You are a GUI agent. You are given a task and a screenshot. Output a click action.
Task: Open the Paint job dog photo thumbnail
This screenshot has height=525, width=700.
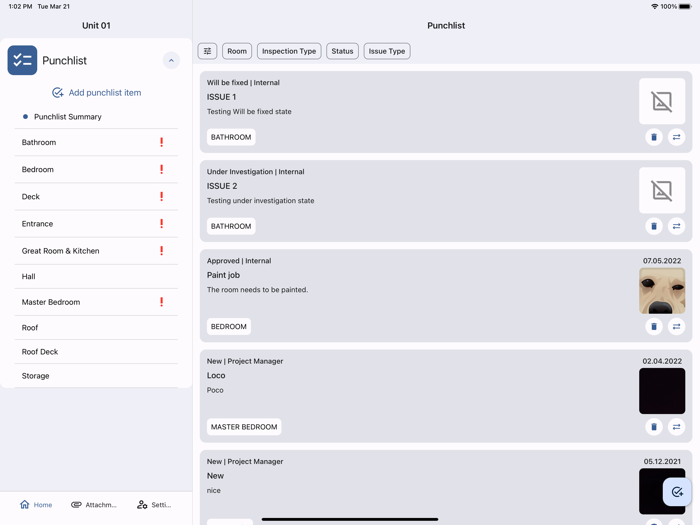[x=662, y=291]
